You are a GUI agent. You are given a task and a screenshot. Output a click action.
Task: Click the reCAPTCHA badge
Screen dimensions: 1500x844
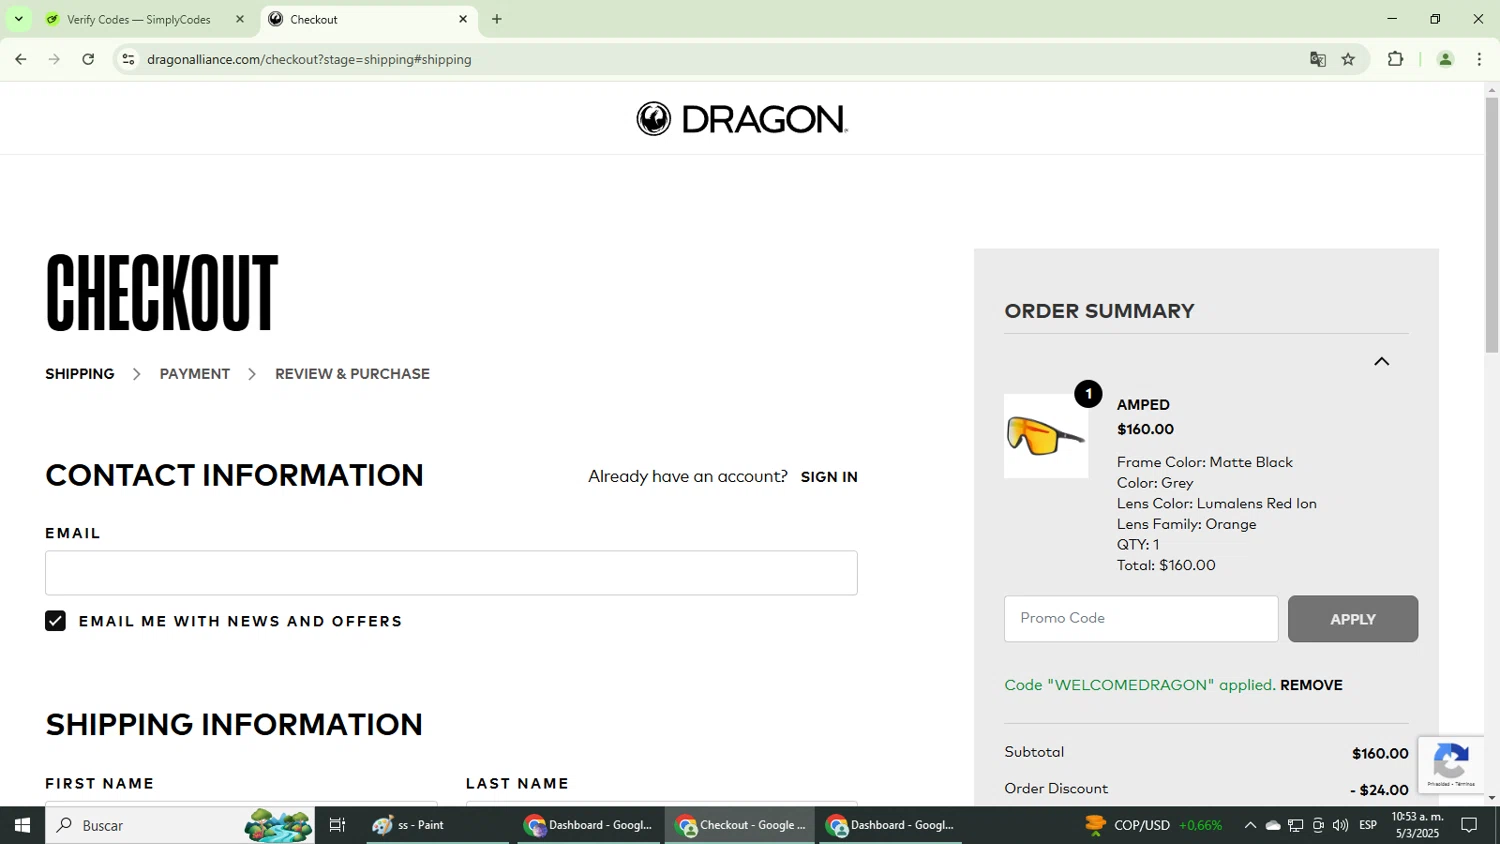pyautogui.click(x=1451, y=765)
